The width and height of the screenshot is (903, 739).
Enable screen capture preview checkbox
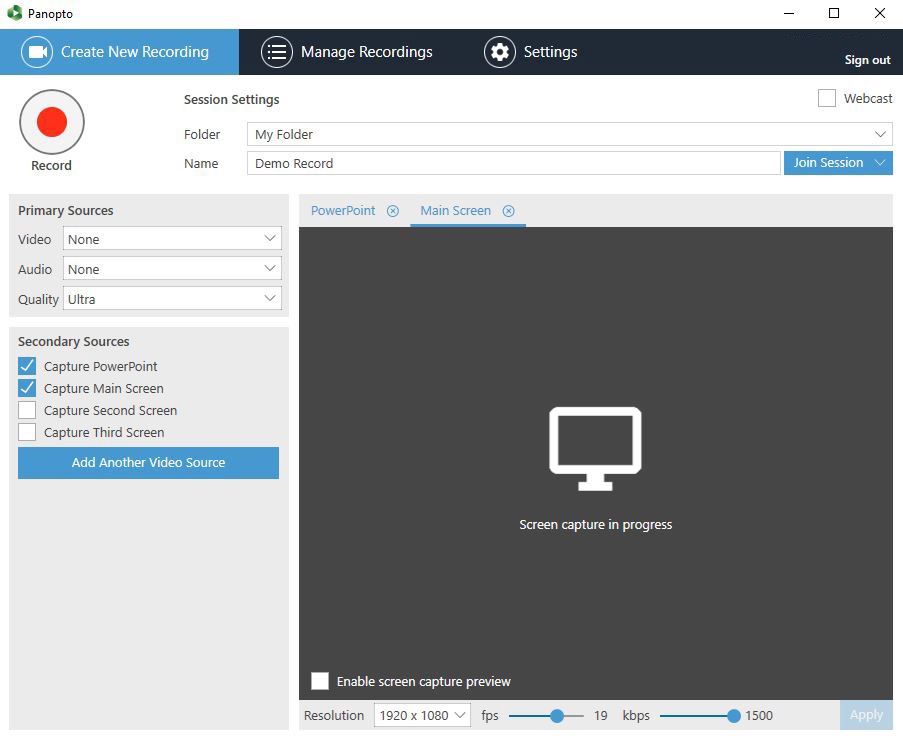tap(320, 681)
